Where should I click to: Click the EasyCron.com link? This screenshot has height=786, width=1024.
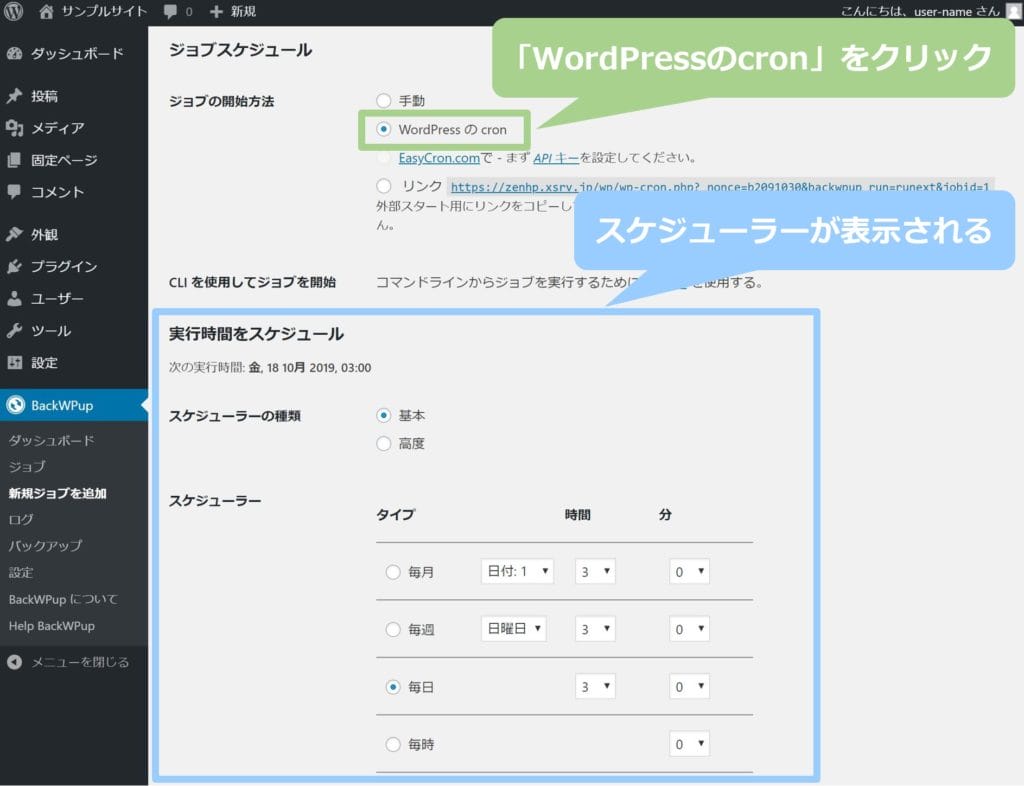pyautogui.click(x=438, y=158)
